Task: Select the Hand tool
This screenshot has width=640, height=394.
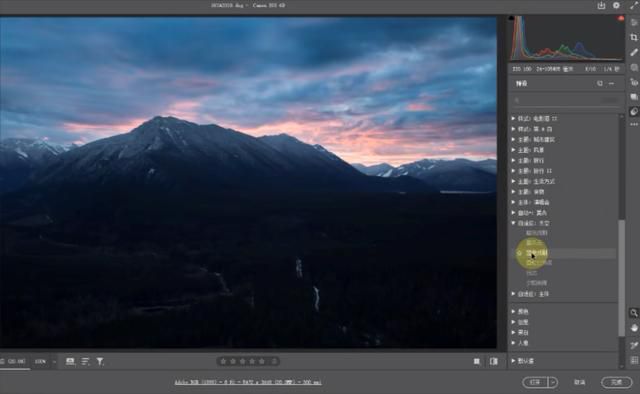Action: 633,328
